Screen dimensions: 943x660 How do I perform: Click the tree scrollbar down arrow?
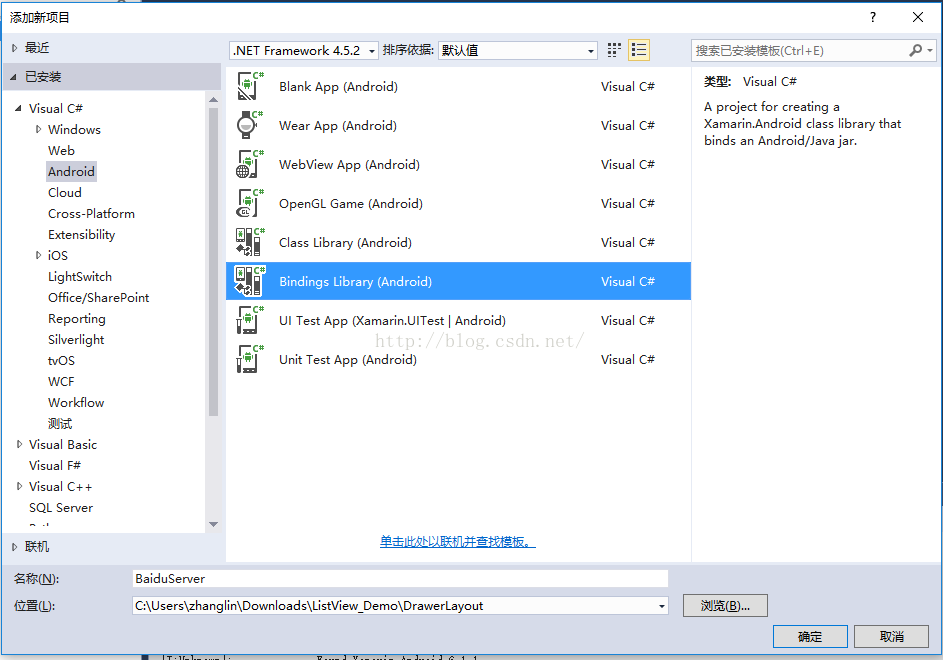tap(213, 525)
